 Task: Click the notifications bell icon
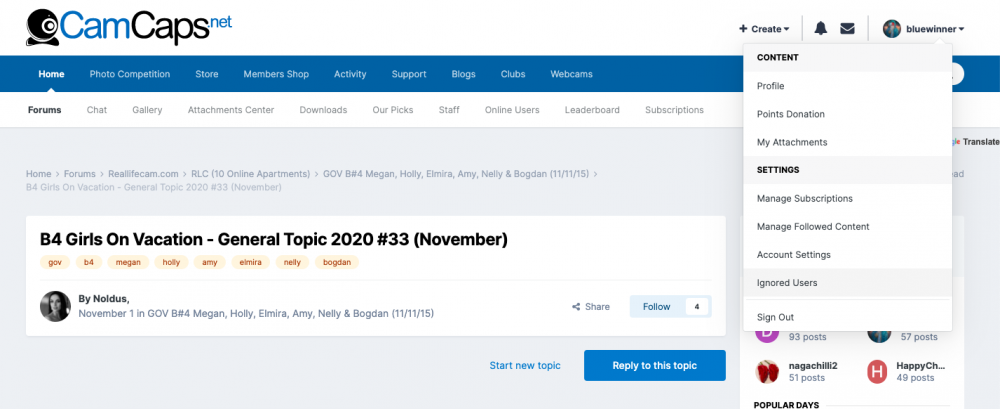[x=820, y=29]
